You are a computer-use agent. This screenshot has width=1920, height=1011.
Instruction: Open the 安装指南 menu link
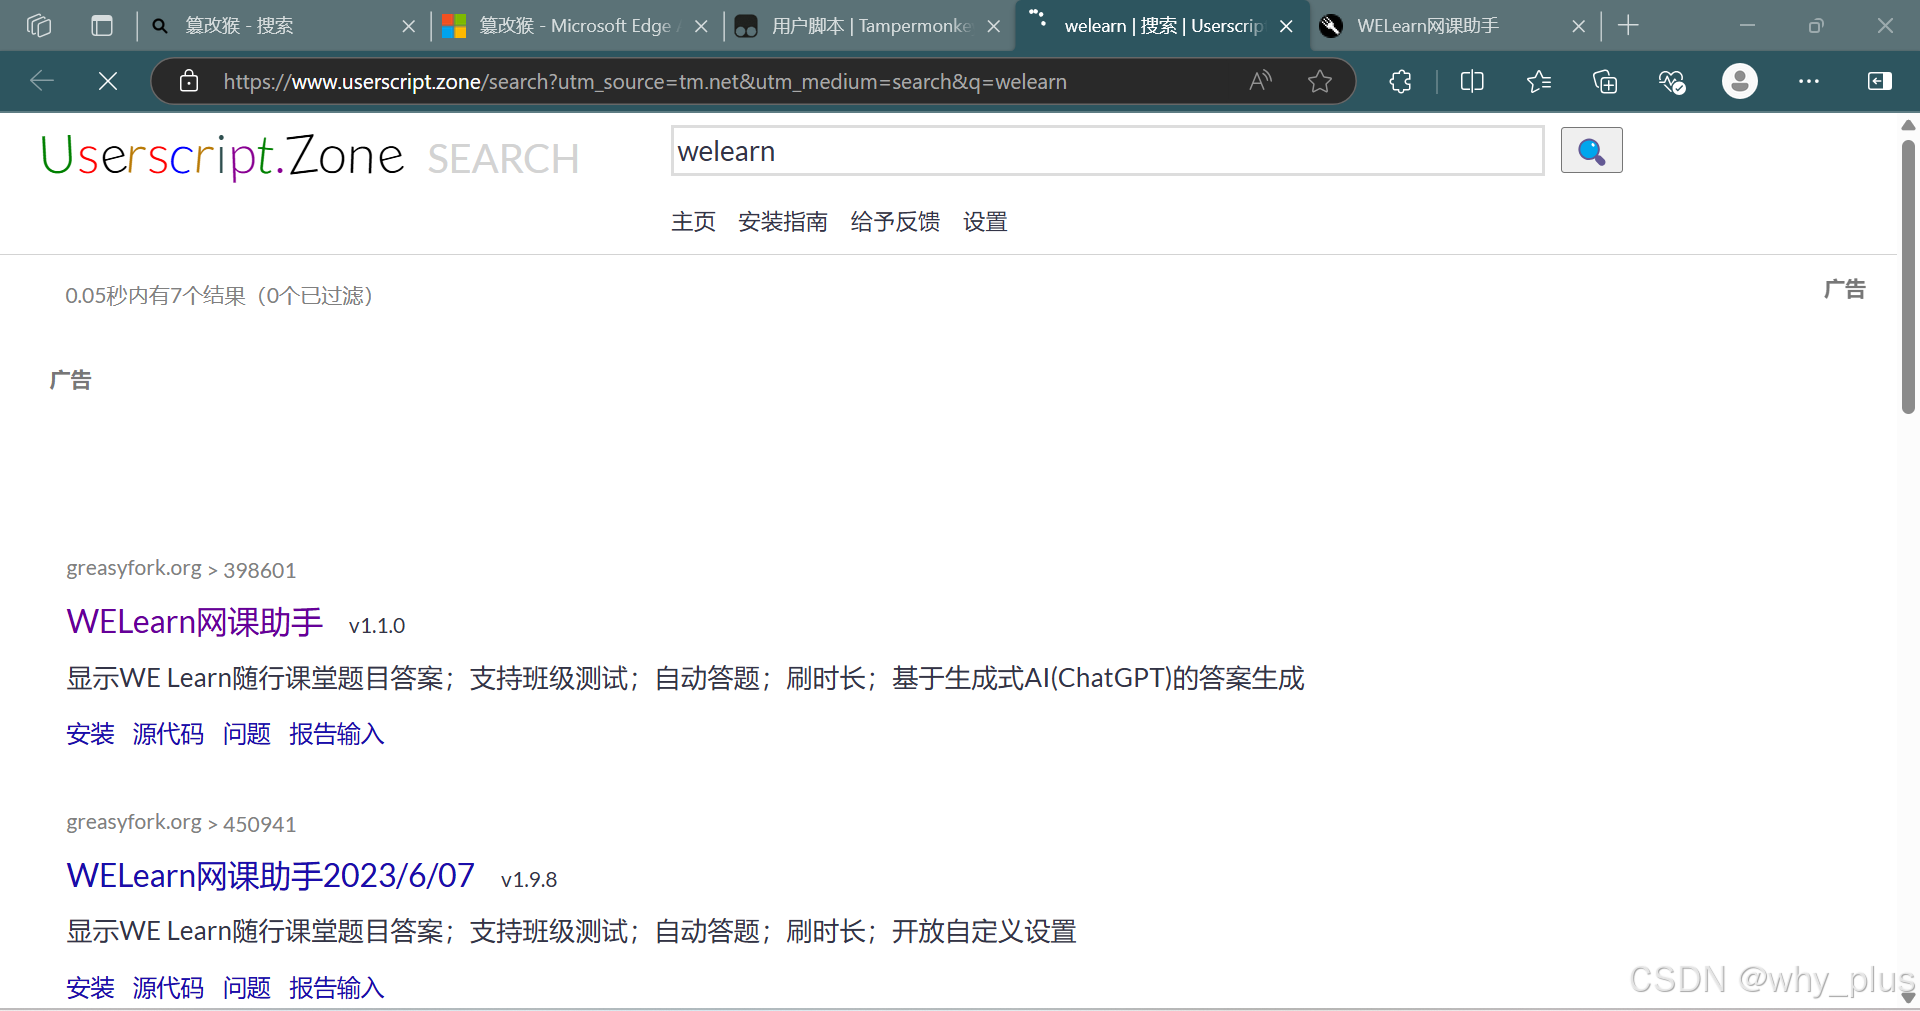(x=783, y=222)
